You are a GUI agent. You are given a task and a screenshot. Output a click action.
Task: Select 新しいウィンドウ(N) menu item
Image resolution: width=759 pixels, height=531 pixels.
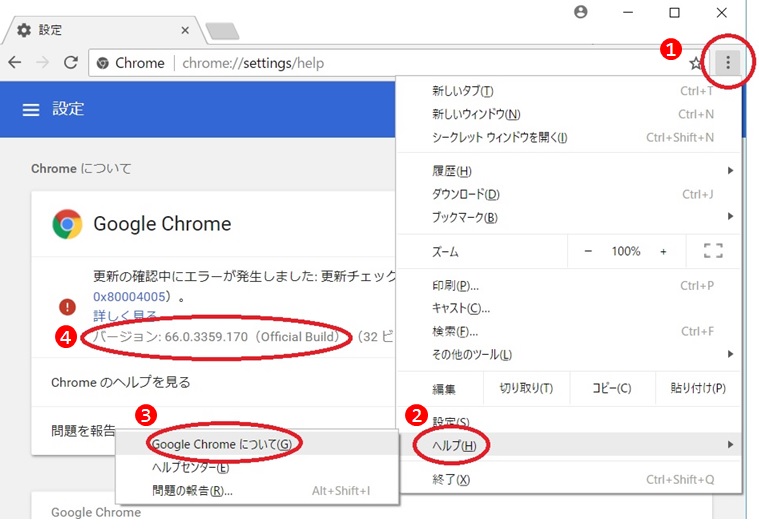569,114
